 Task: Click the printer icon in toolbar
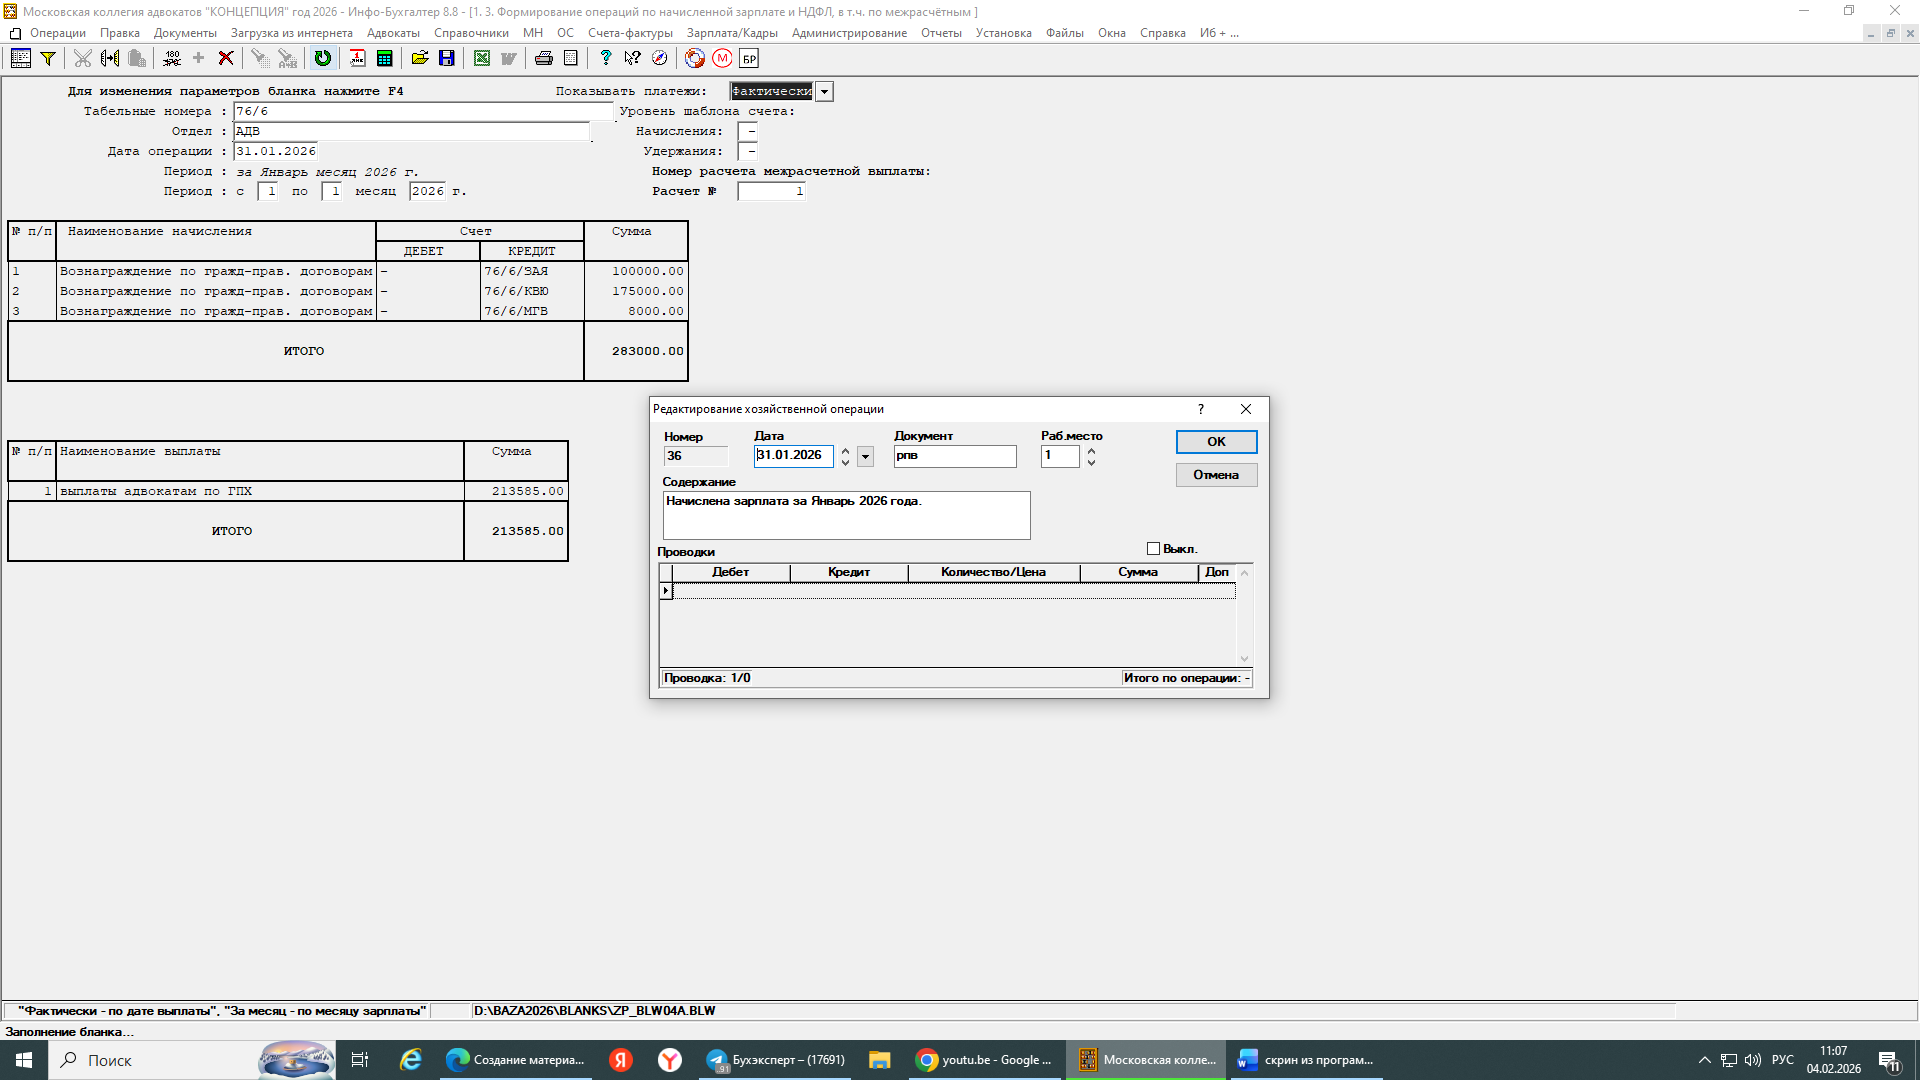pos(543,59)
